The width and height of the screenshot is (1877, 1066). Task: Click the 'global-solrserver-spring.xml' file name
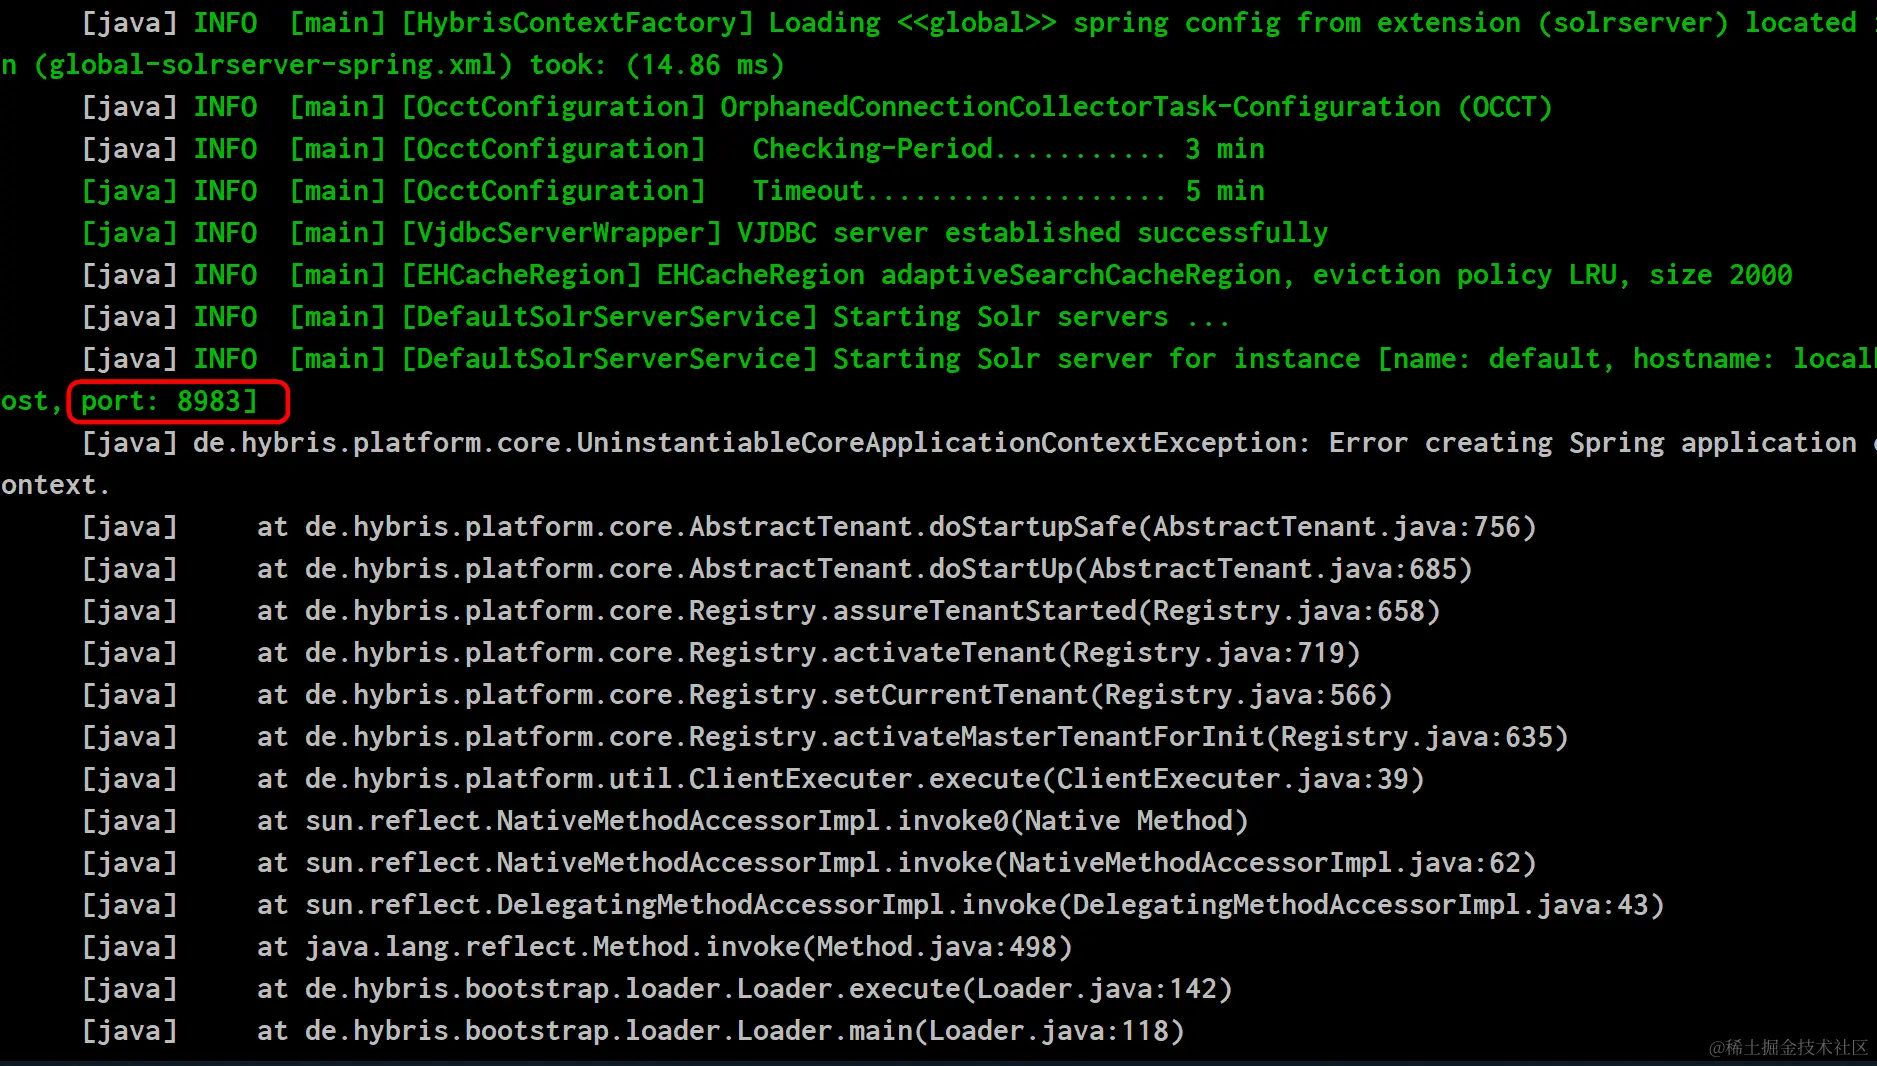coord(272,66)
